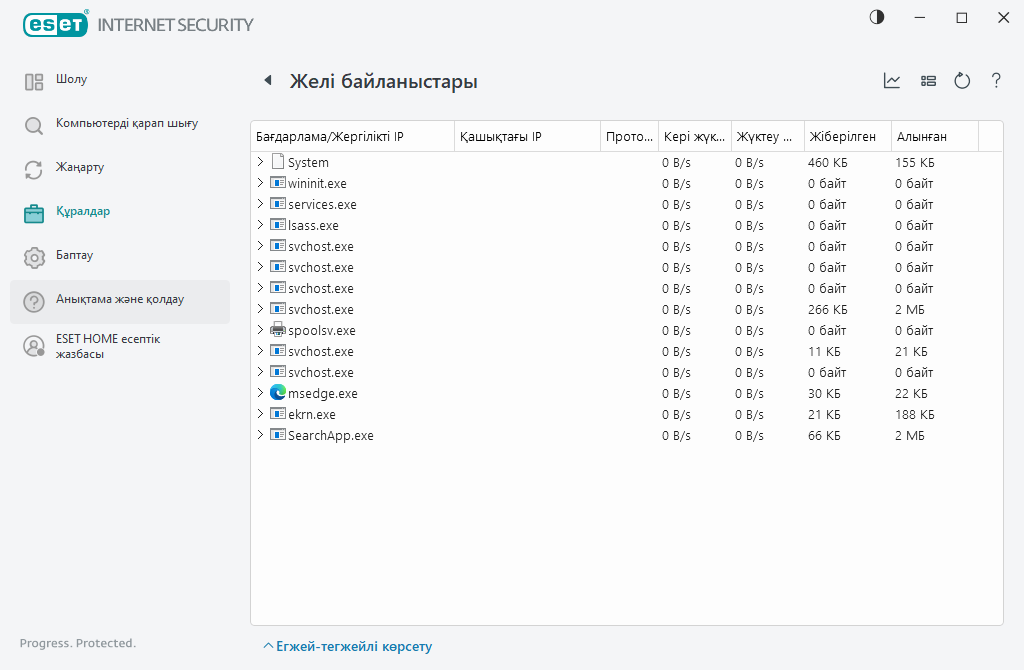Expand the System process row
This screenshot has width=1024, height=670.
click(260, 162)
